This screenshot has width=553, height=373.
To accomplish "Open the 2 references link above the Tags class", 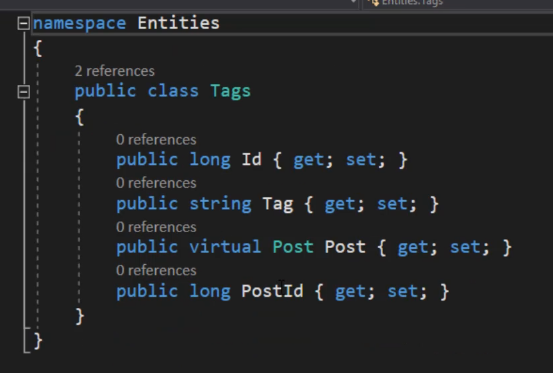I will tap(115, 71).
